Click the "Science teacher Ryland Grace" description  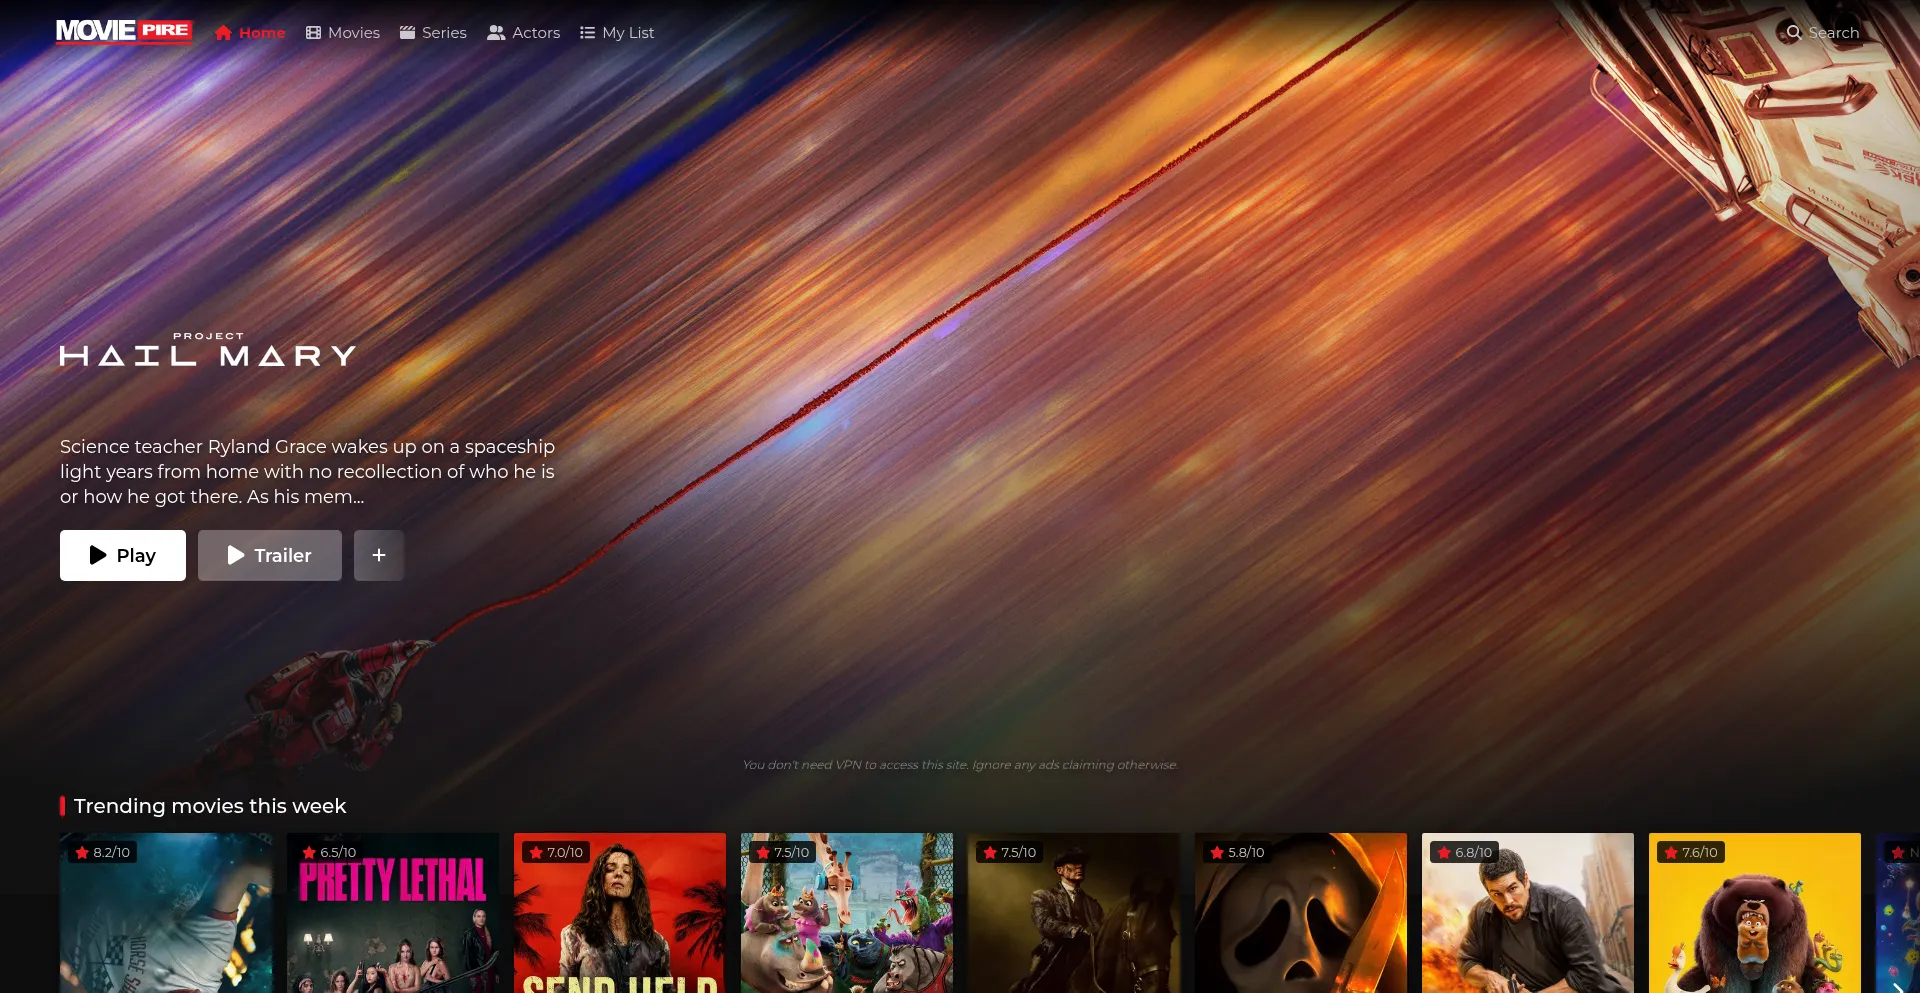tap(307, 471)
